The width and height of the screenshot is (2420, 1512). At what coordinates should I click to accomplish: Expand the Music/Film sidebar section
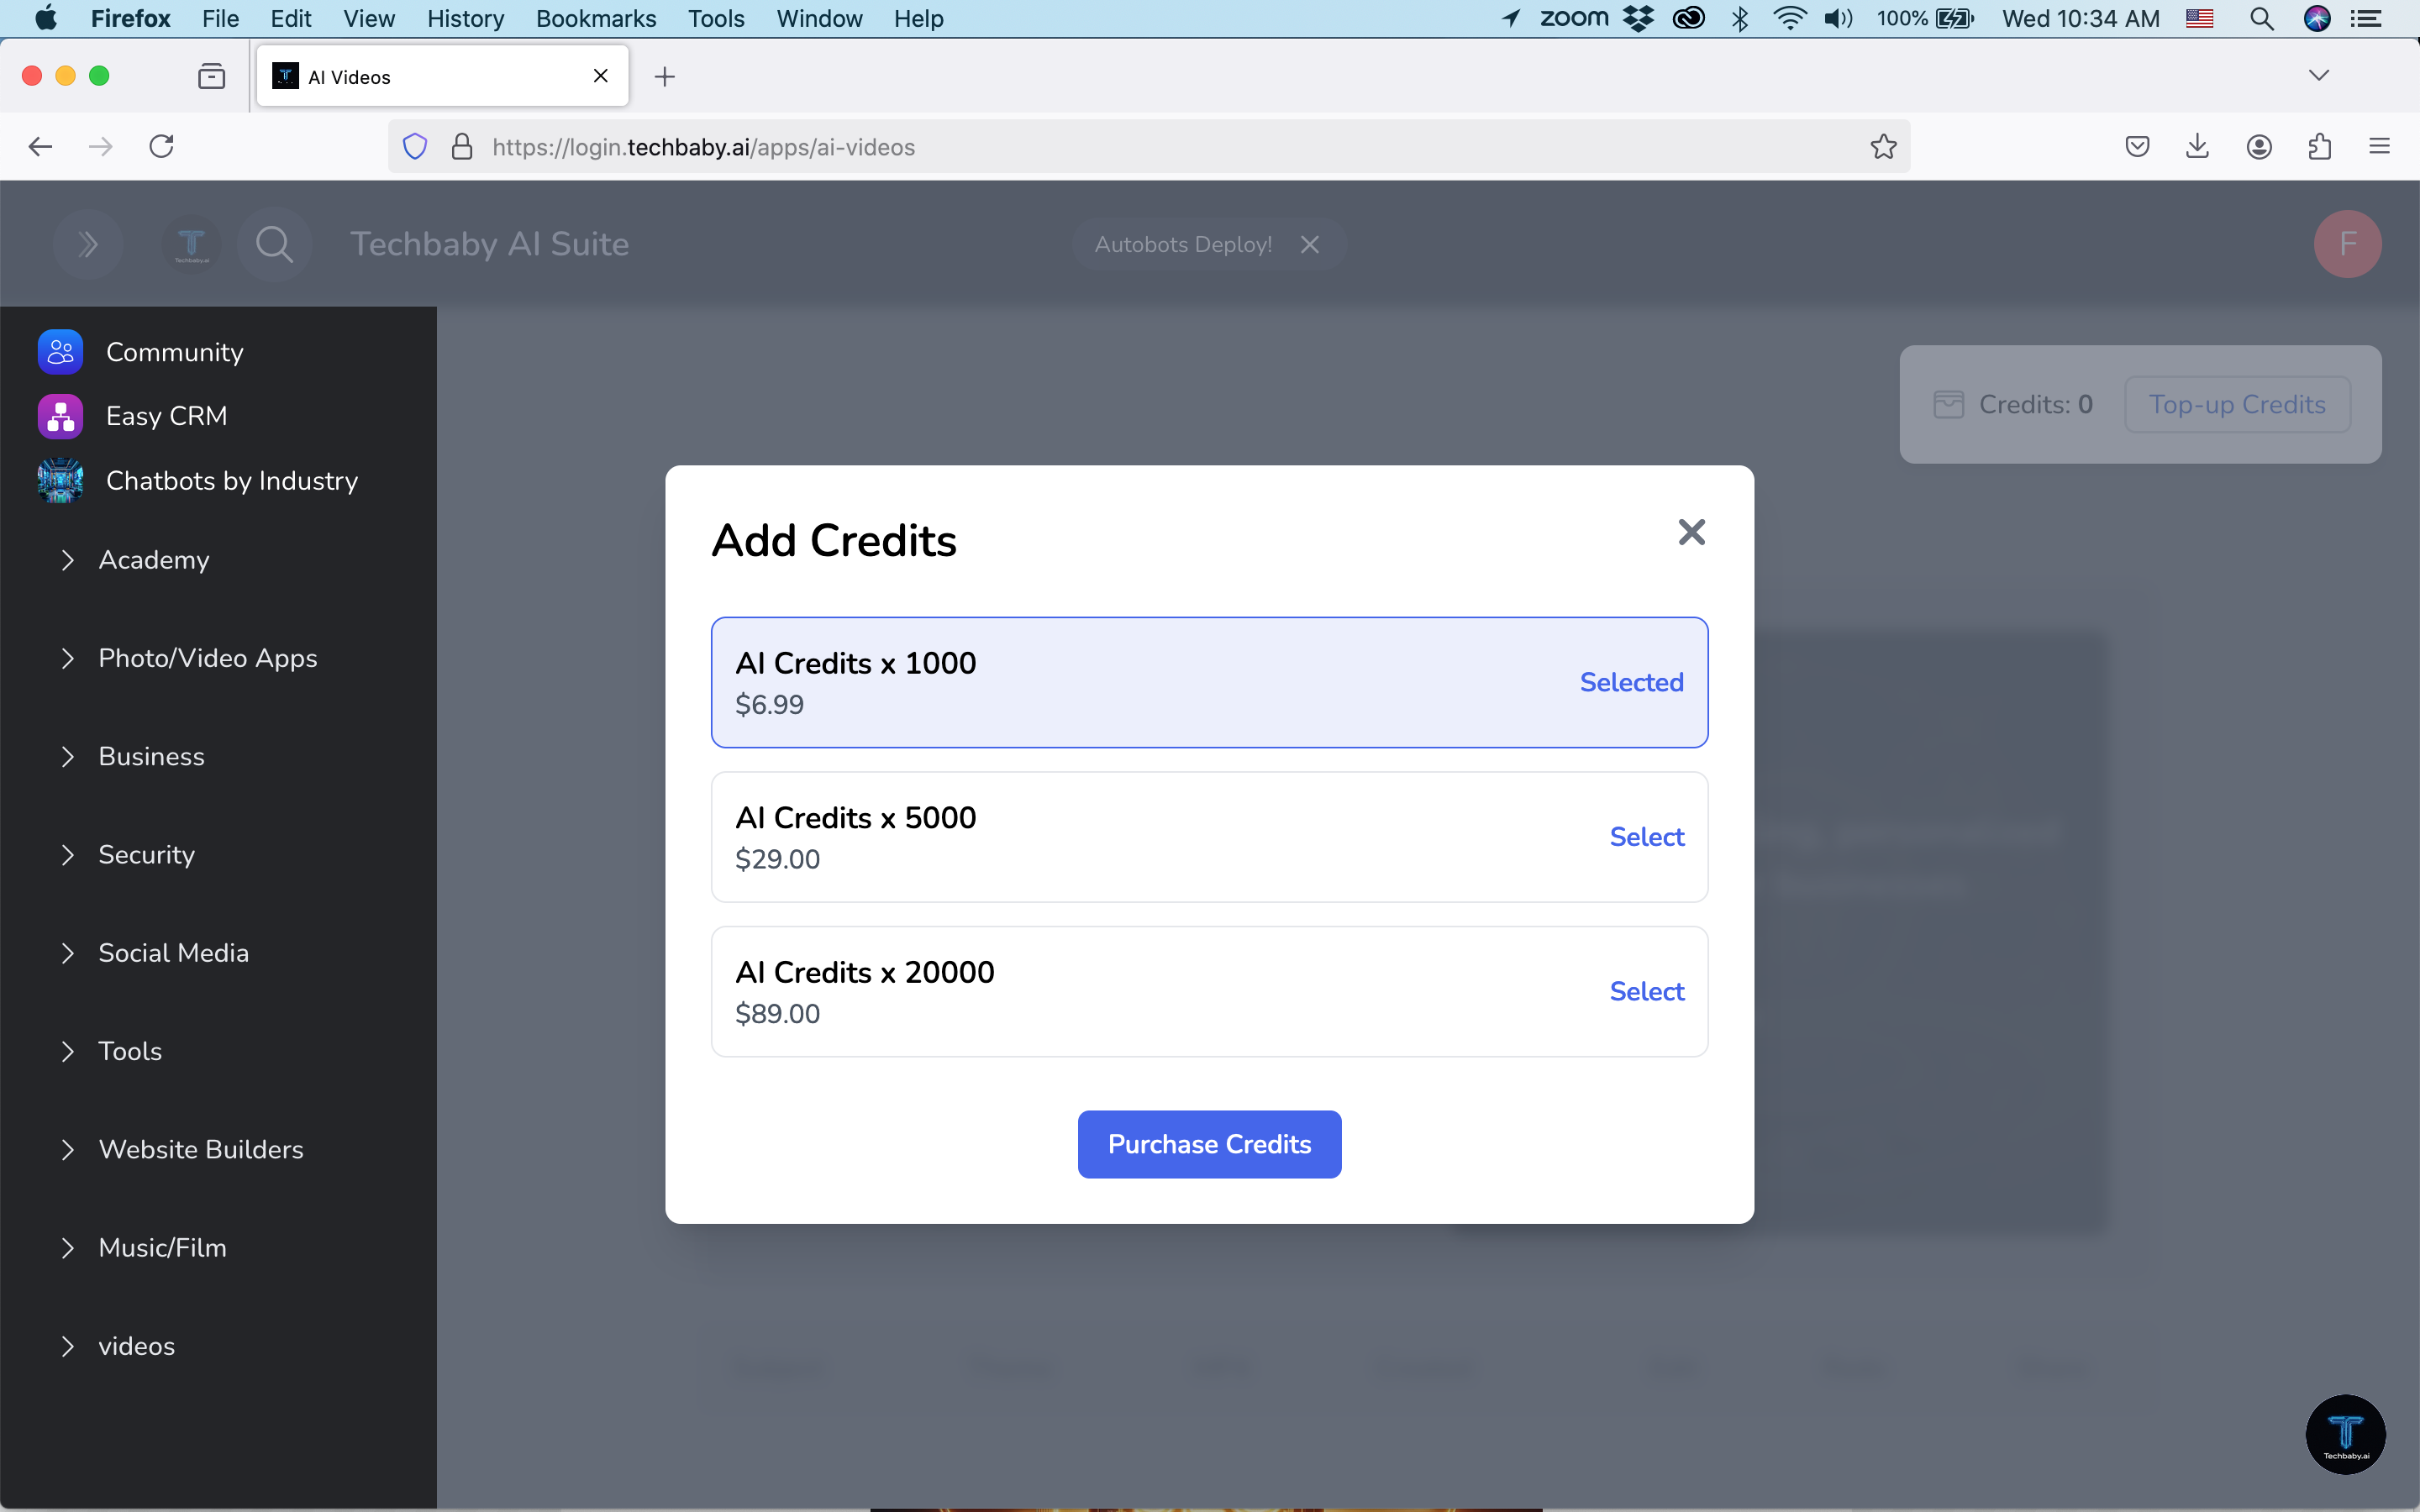(162, 1248)
